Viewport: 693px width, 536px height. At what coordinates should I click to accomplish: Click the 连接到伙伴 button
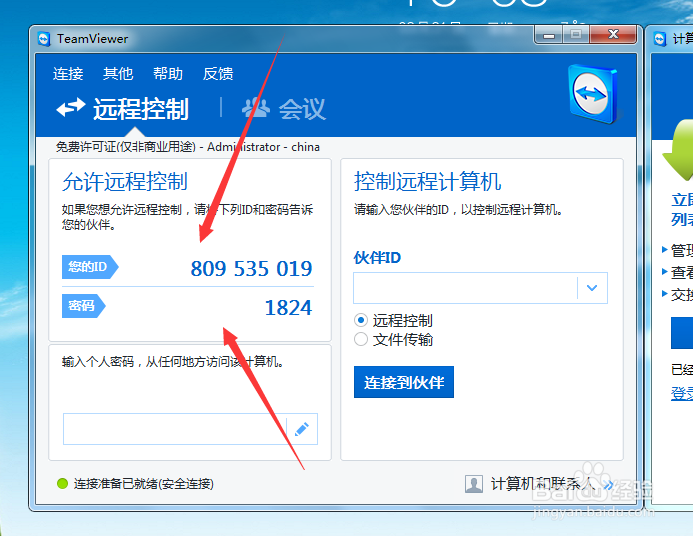[x=404, y=382]
